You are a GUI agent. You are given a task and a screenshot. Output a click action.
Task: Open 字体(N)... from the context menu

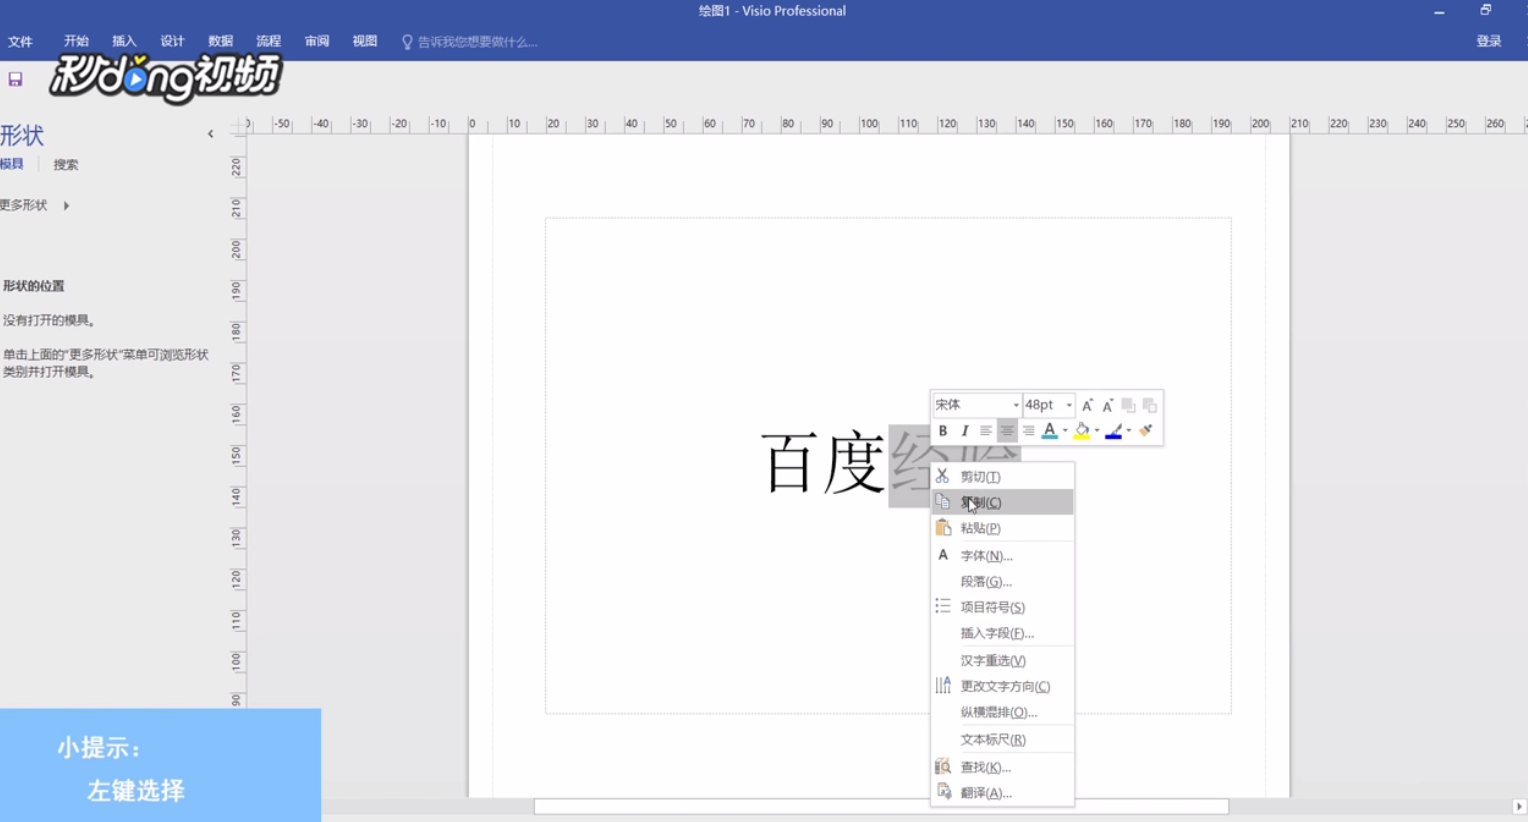1002,555
